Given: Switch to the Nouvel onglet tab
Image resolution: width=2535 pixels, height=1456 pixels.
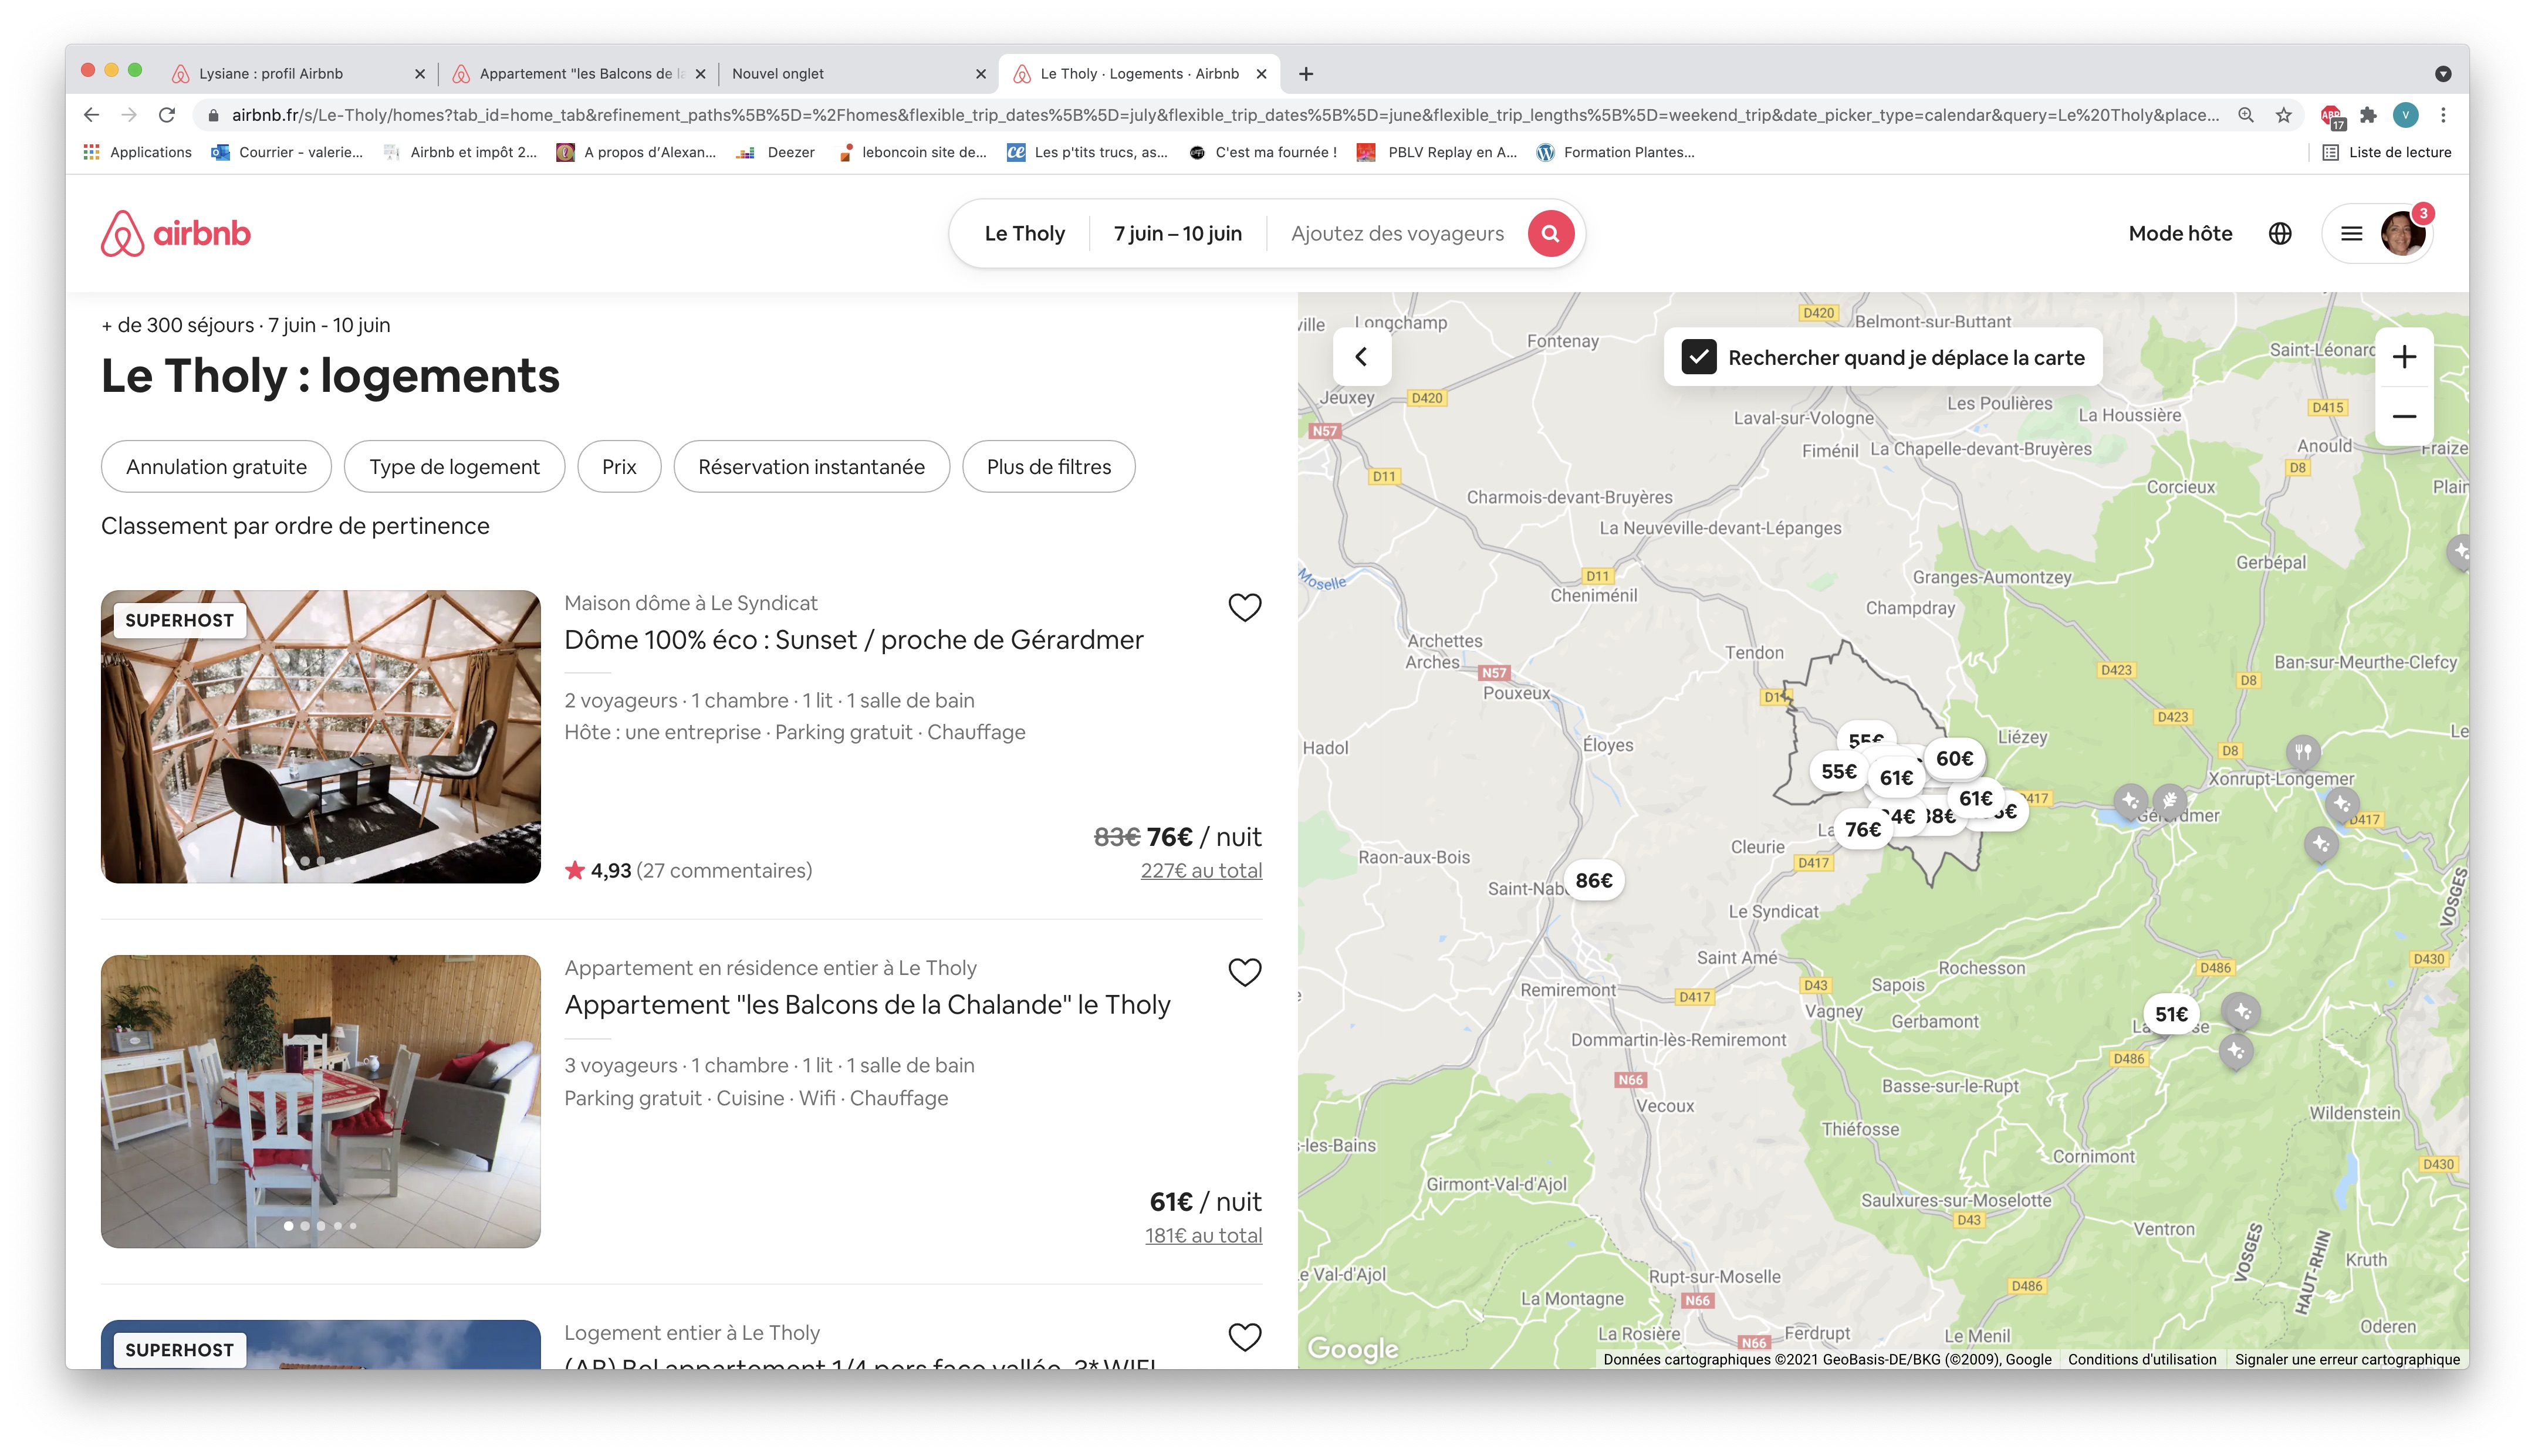Looking at the screenshot, I should pyautogui.click(x=778, y=74).
